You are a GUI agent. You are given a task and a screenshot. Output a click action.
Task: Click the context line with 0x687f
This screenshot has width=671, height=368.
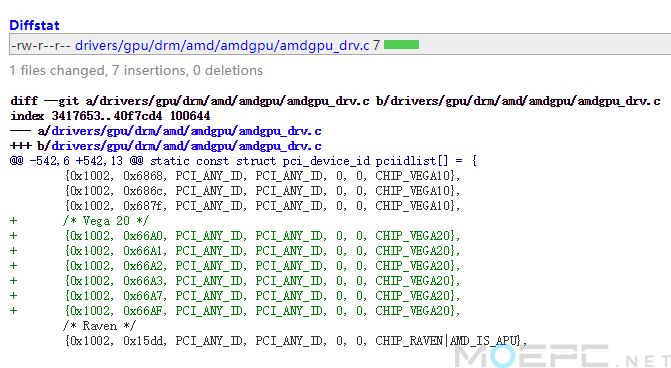click(262, 206)
